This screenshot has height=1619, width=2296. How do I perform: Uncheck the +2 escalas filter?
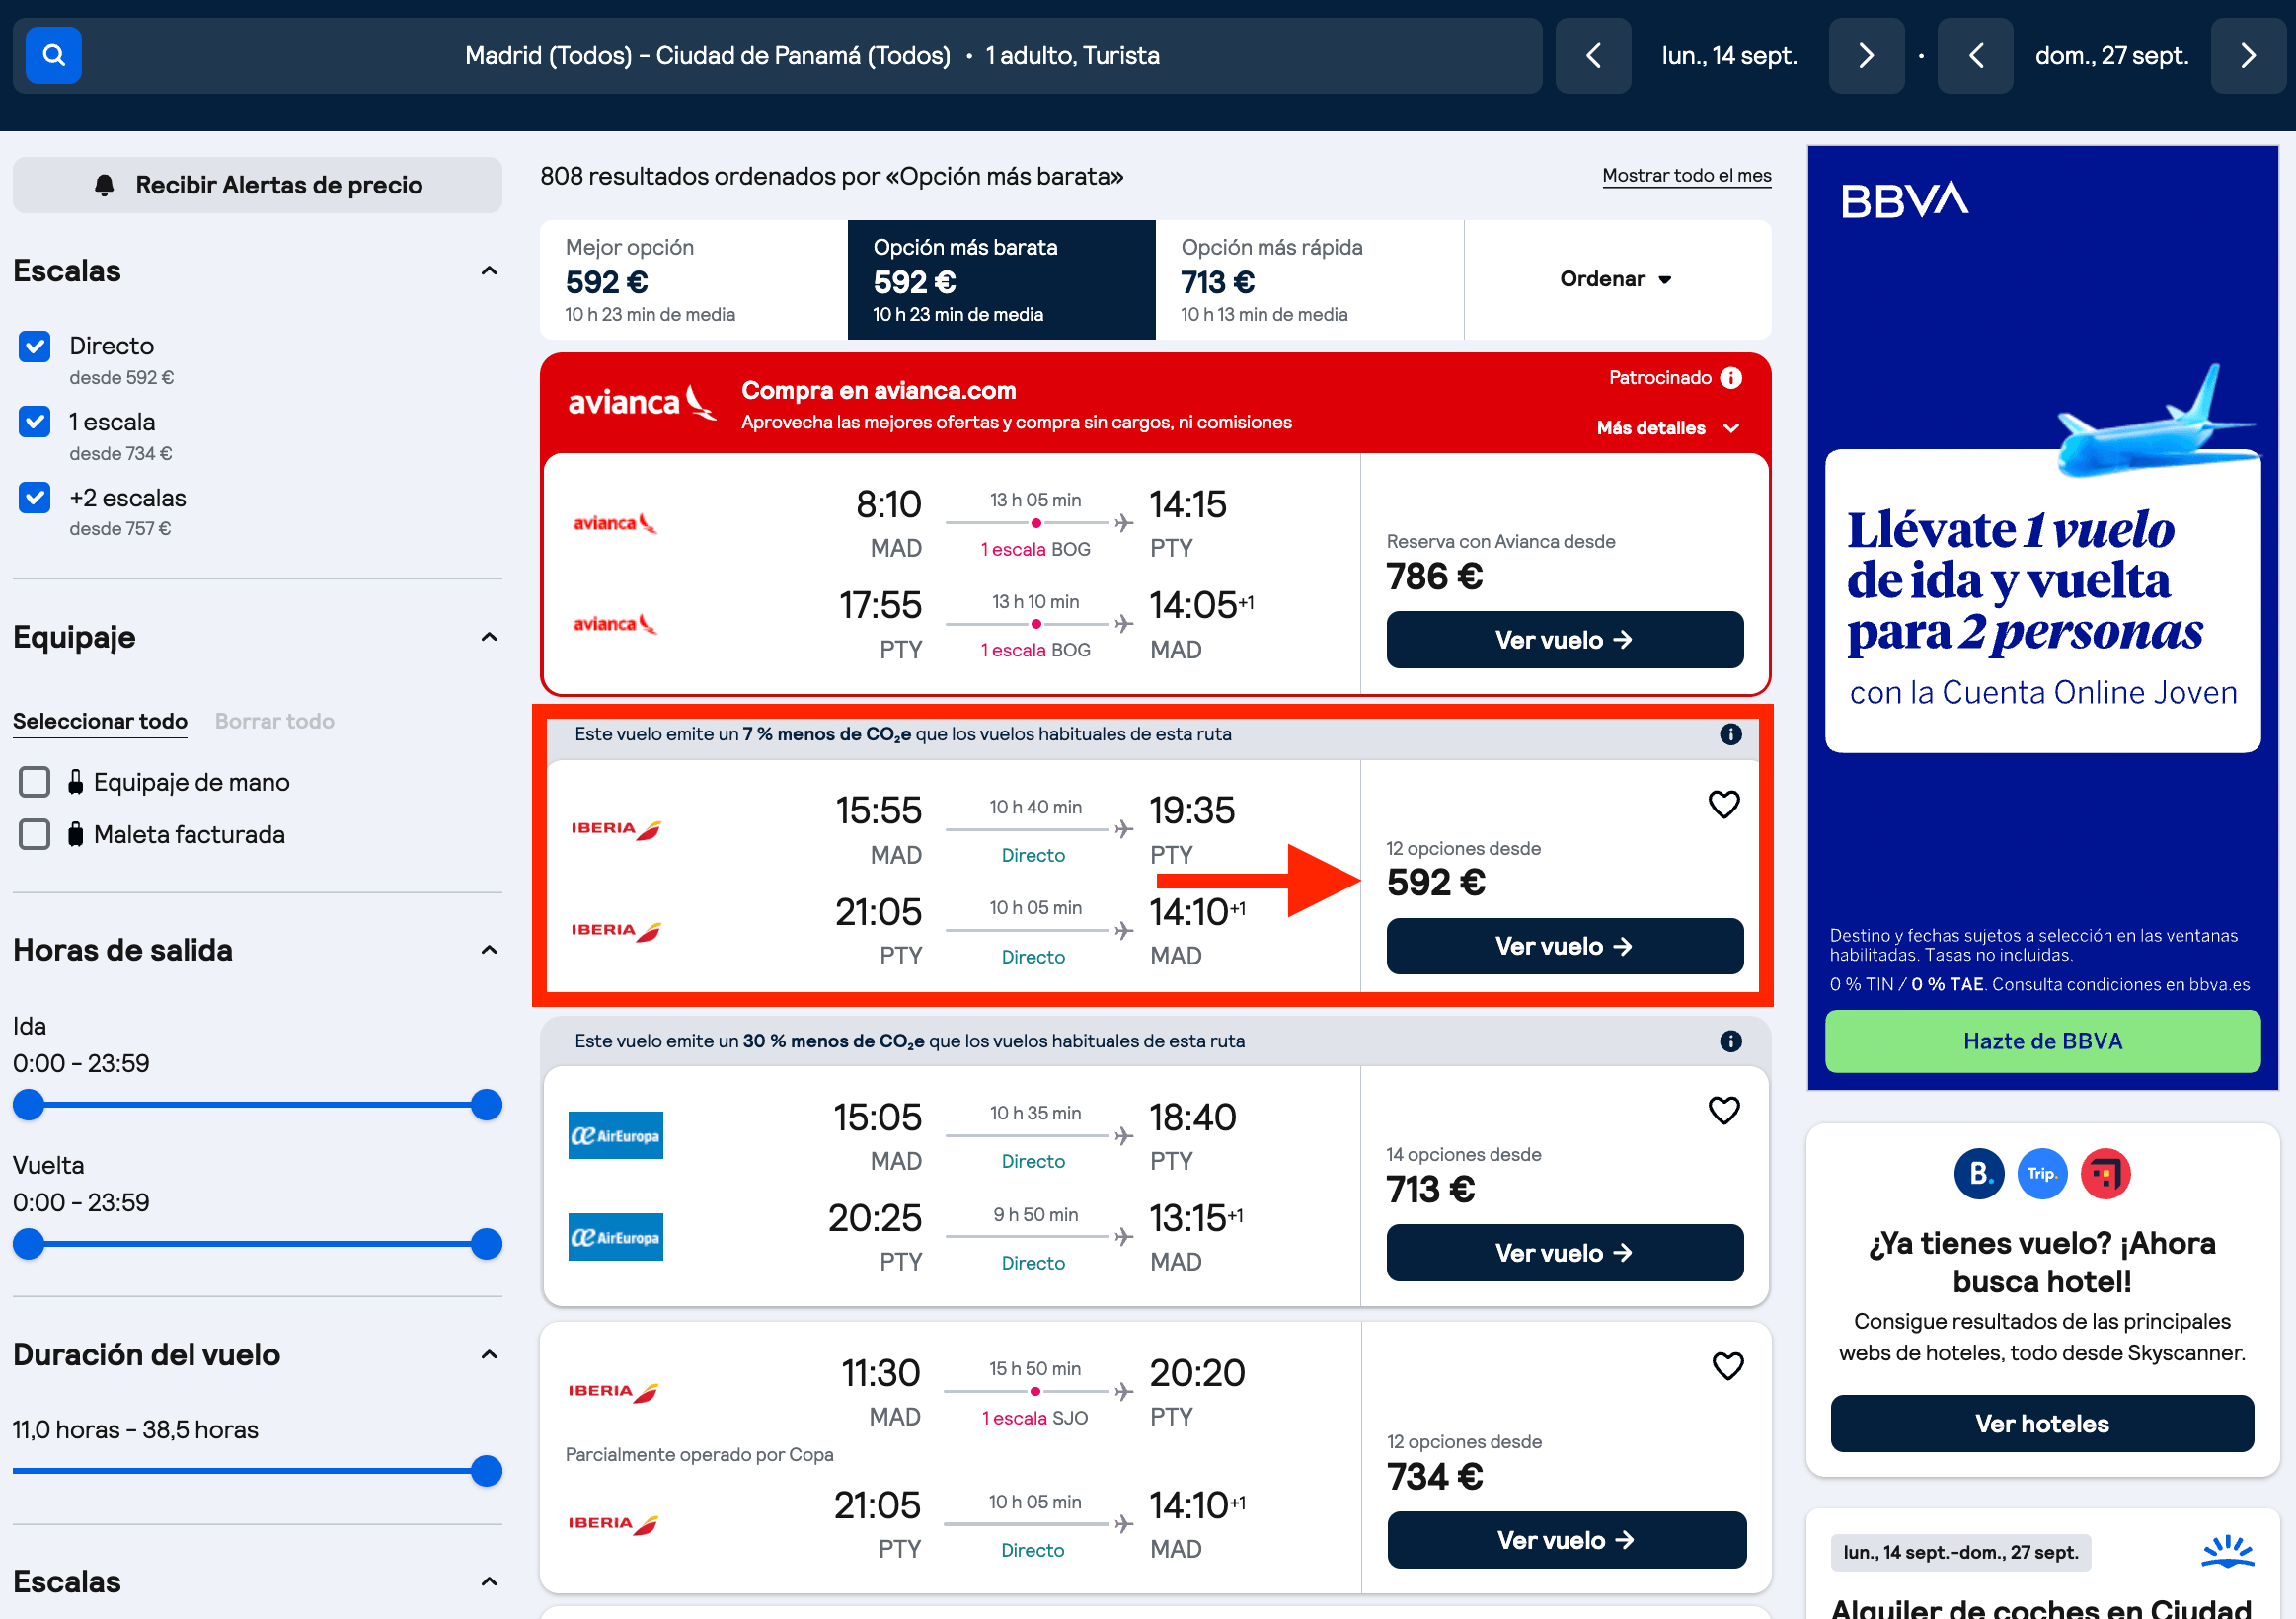[35, 497]
